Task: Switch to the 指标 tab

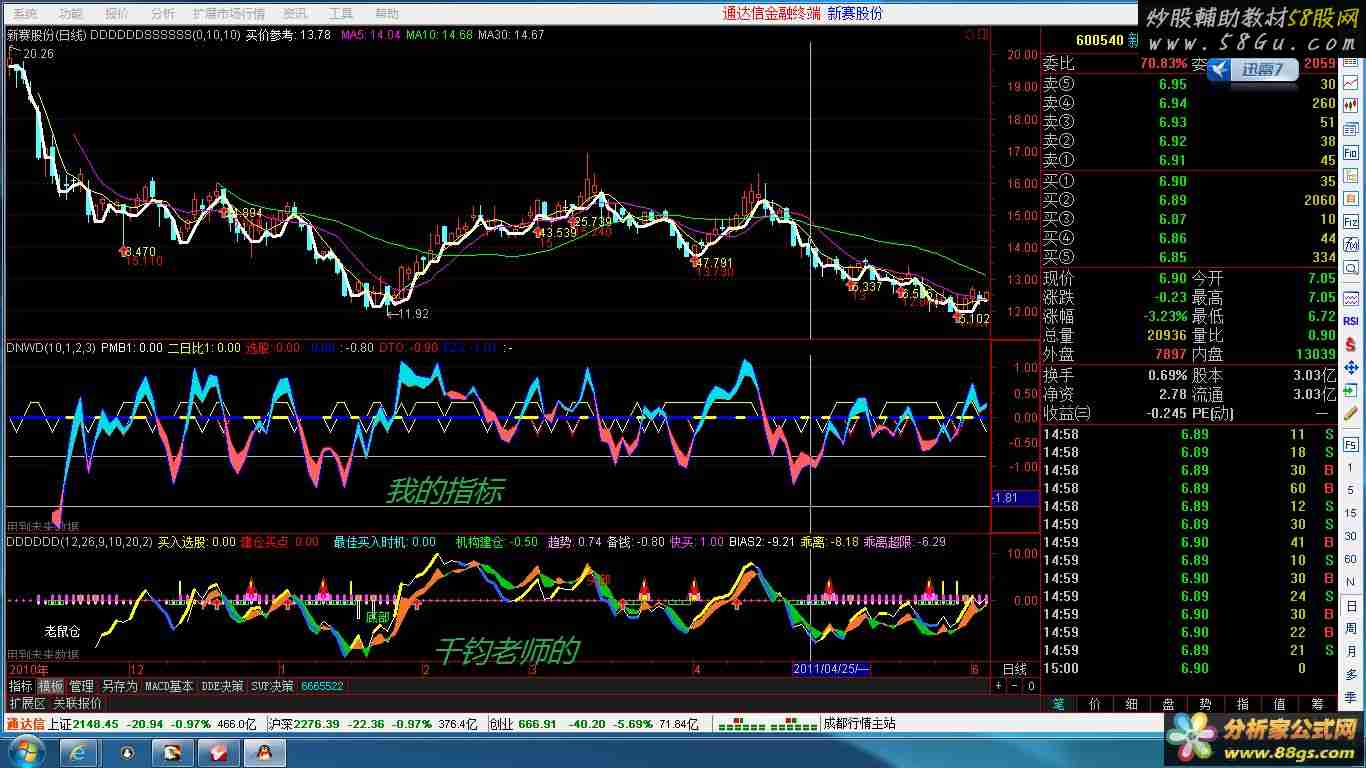Action: 21,686
